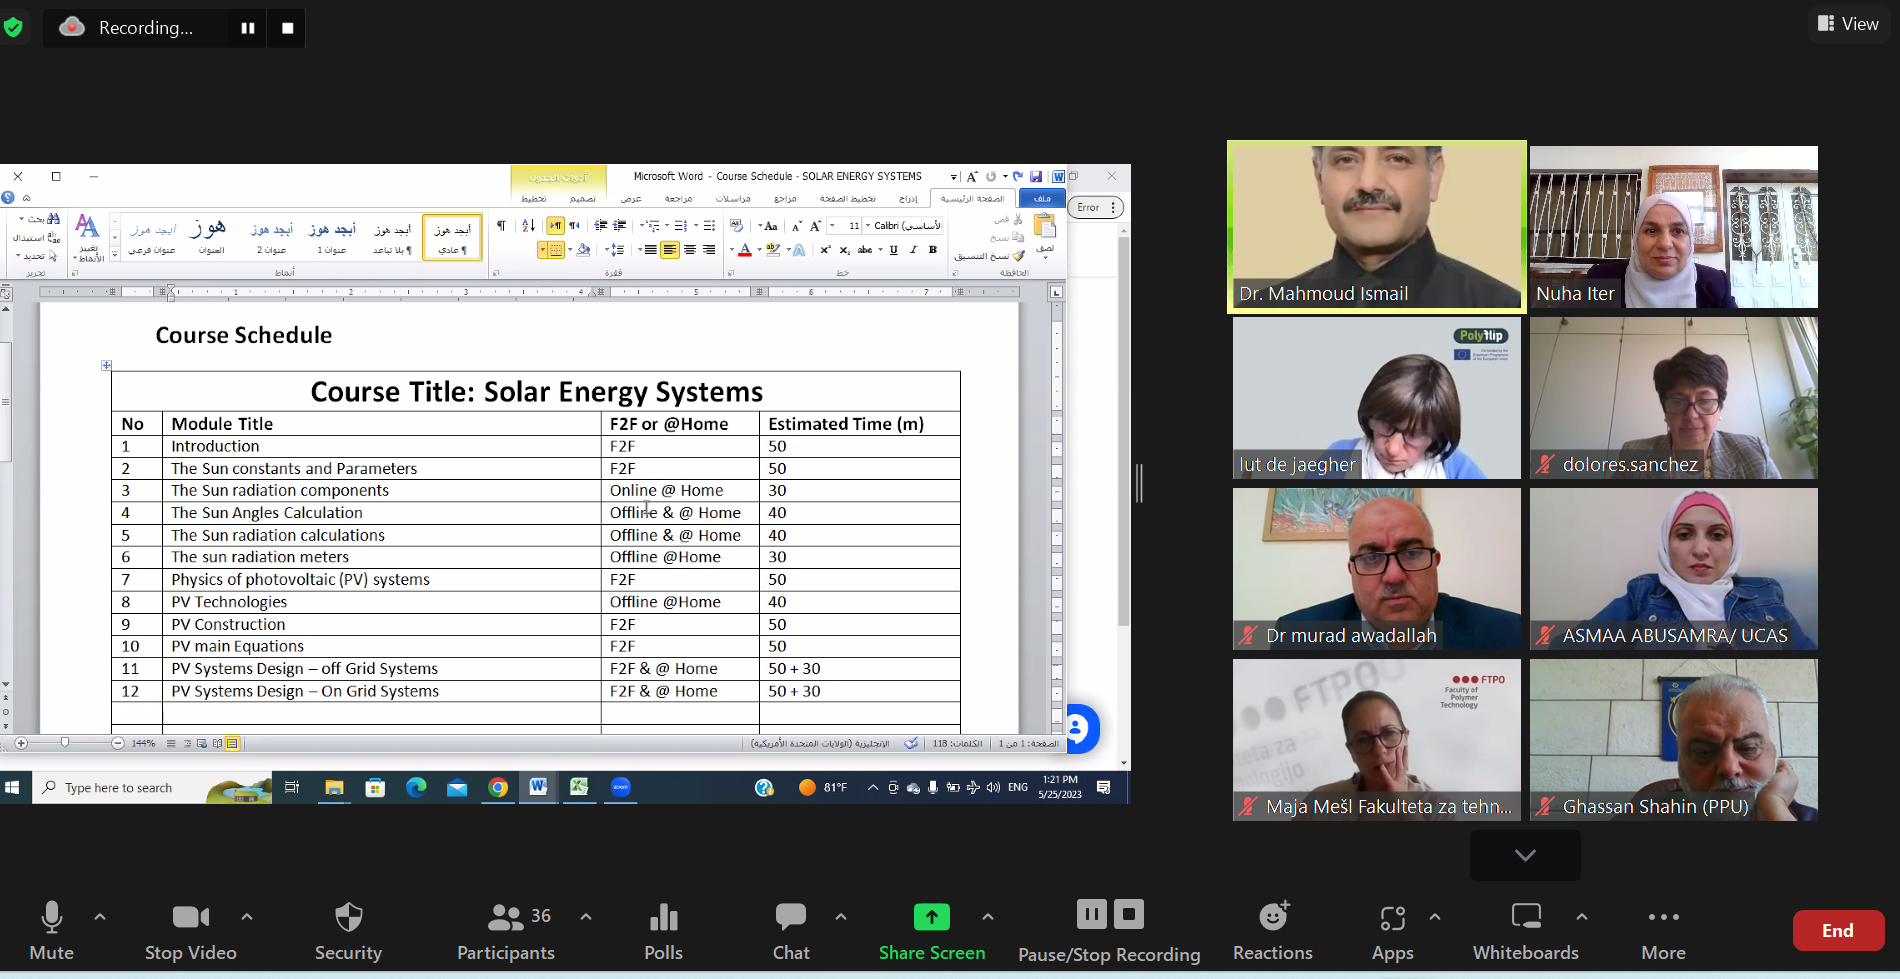Select Dr. Mahmoud Ismail video thumbnail
Image resolution: width=1900 pixels, height=979 pixels.
1377,227
